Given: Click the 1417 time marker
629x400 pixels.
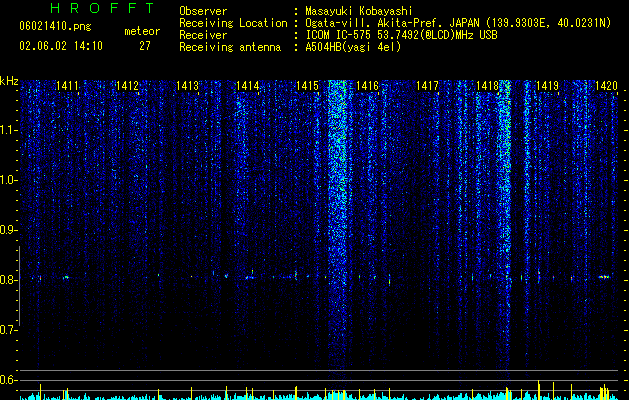Looking at the screenshot, I should tap(427, 85).
